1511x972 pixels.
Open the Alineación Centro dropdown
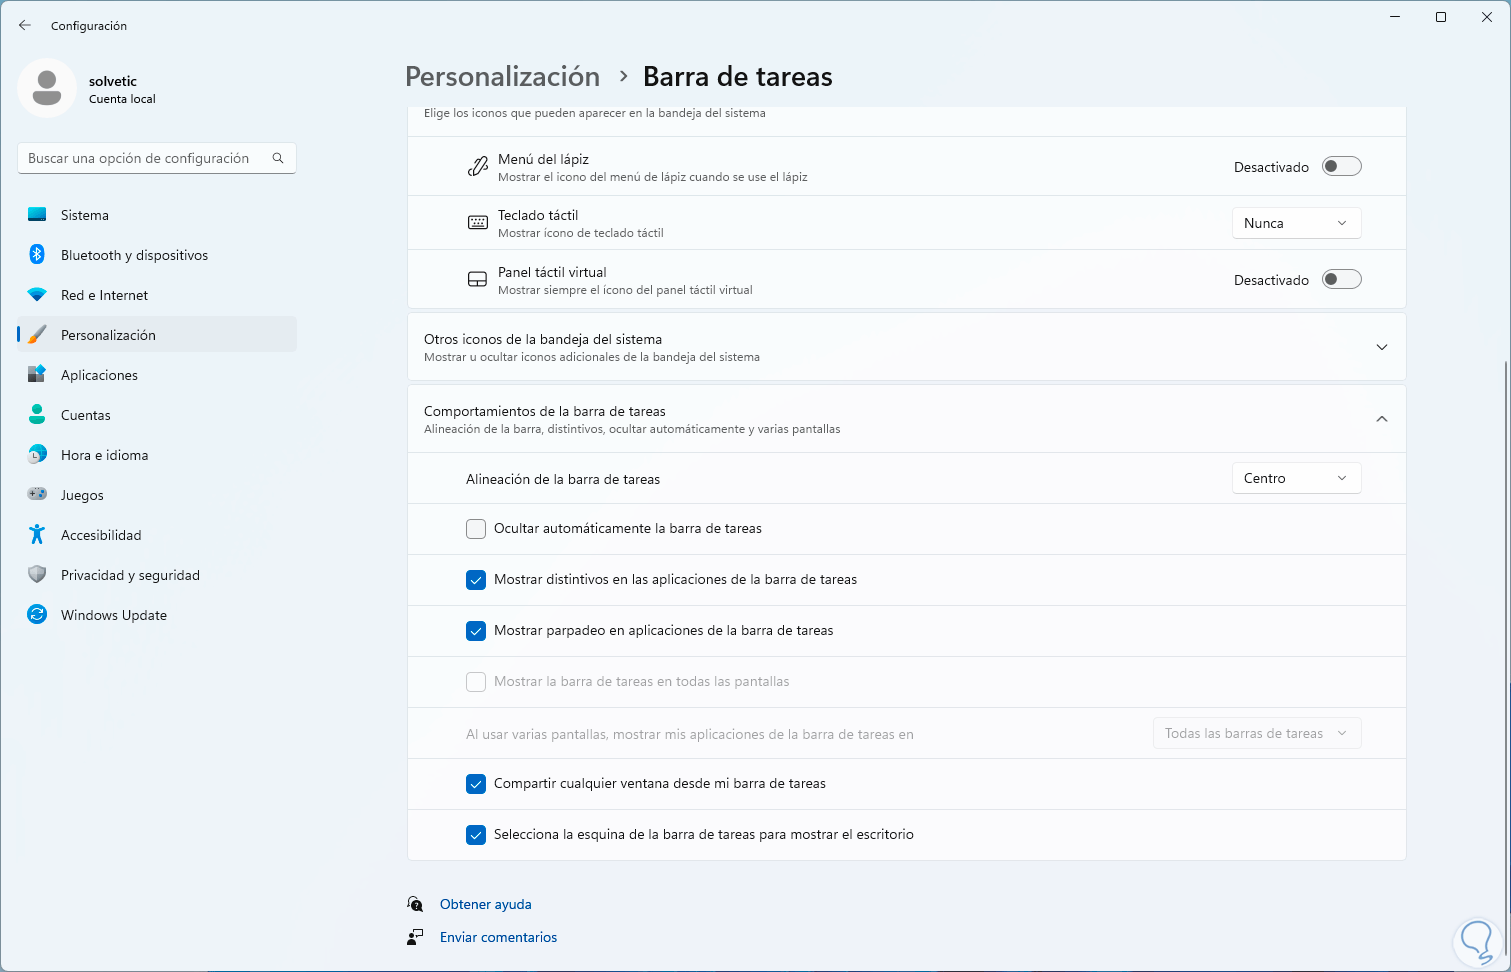click(x=1296, y=479)
